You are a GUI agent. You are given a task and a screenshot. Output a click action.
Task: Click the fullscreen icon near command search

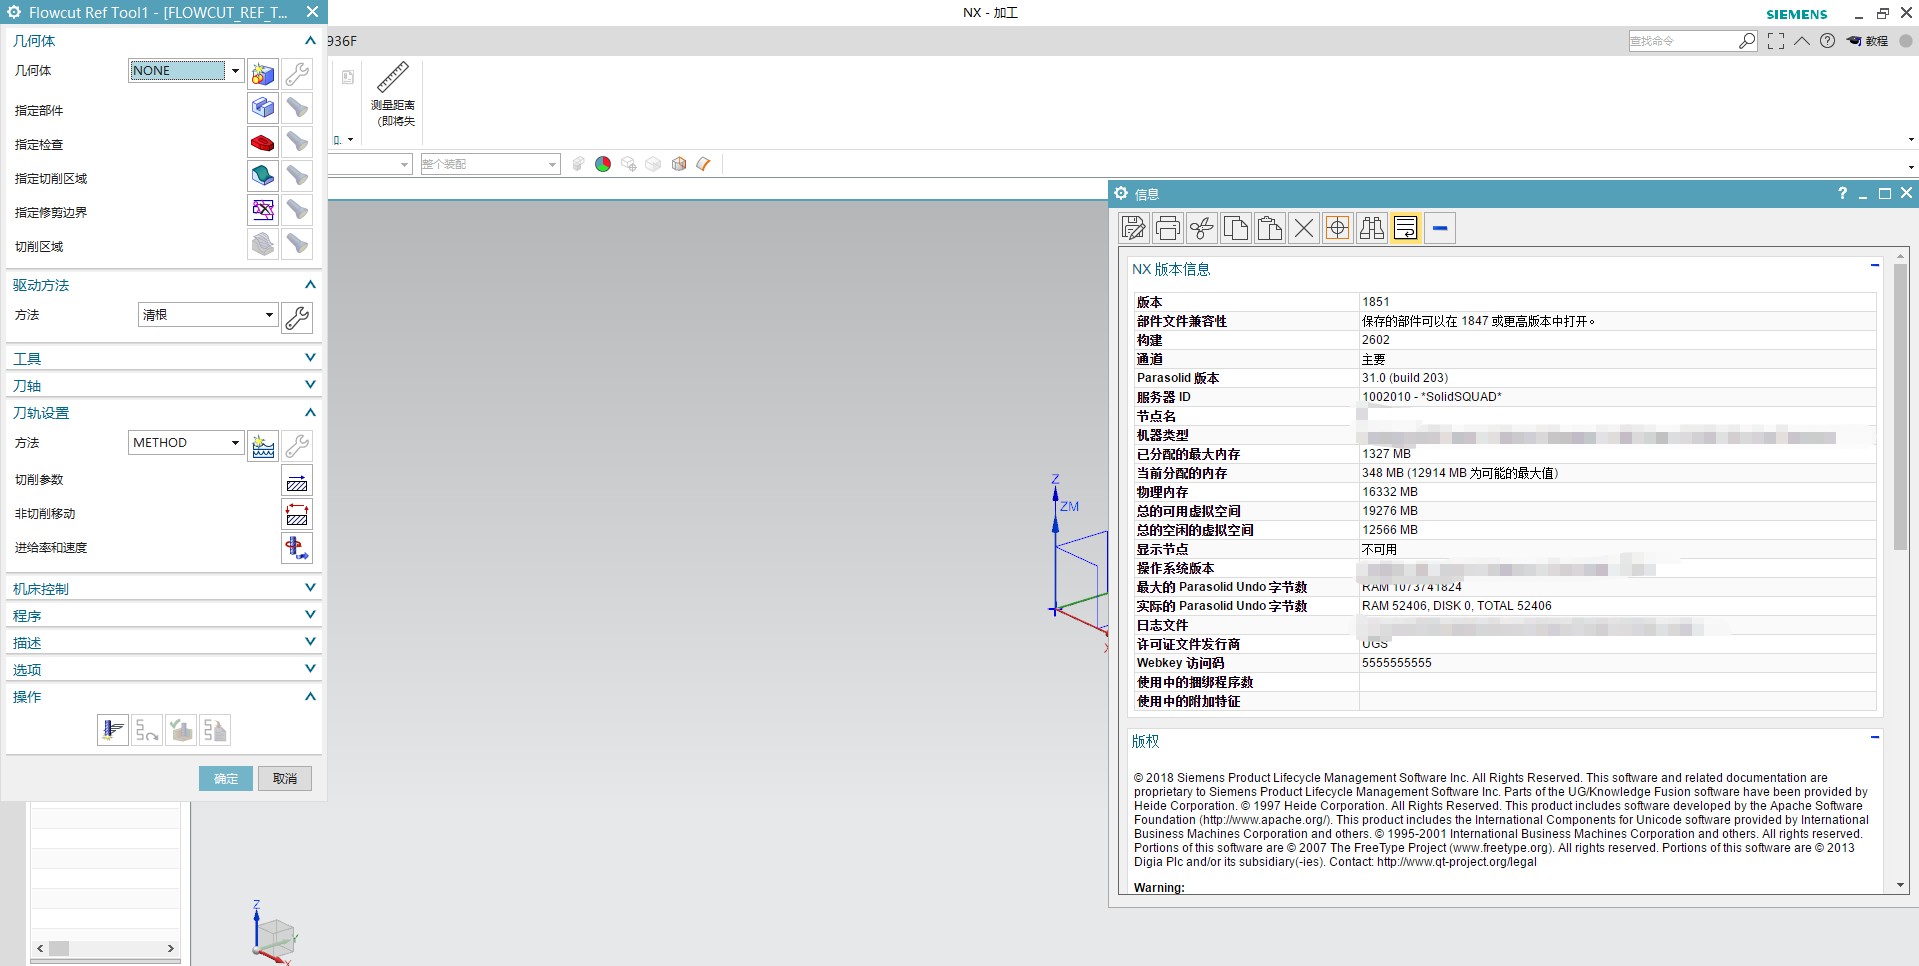tap(1776, 41)
